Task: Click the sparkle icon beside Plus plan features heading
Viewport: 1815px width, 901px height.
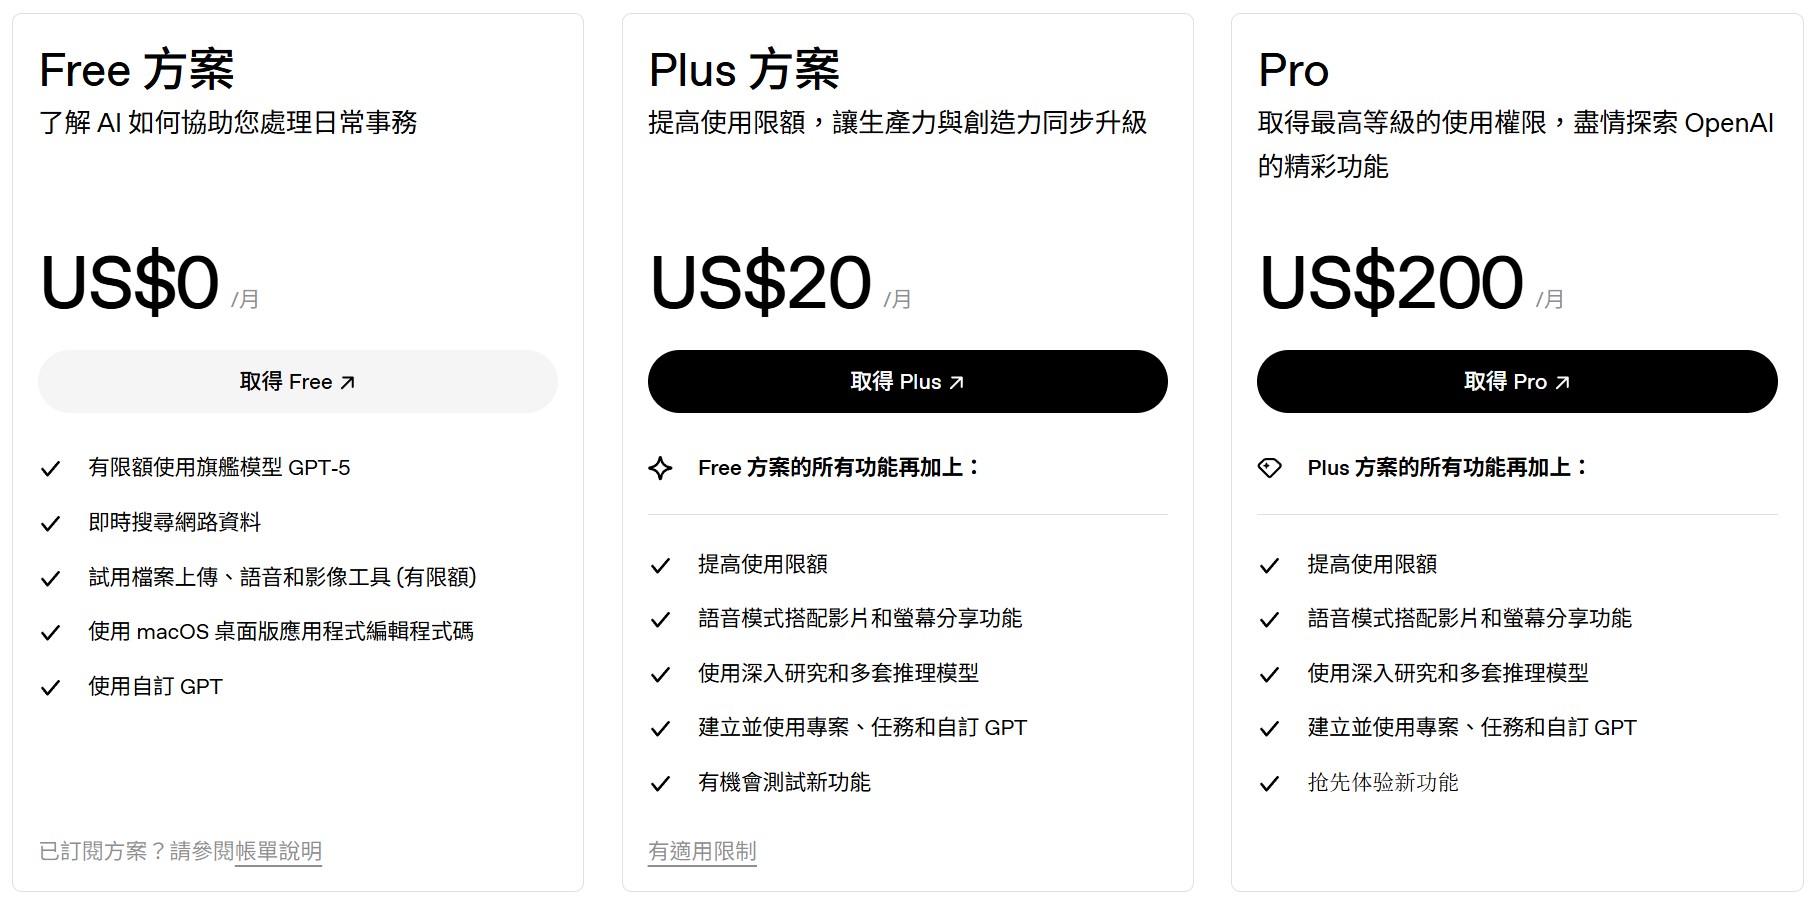Action: (x=661, y=467)
